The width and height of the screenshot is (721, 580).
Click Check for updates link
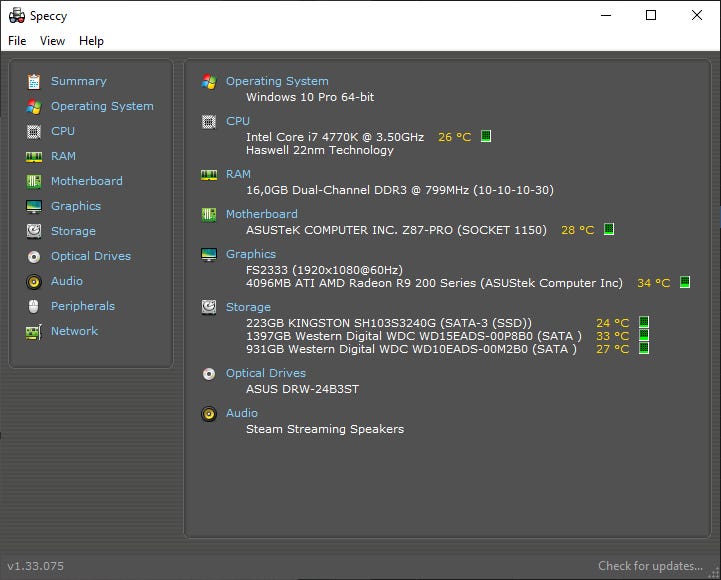point(650,566)
